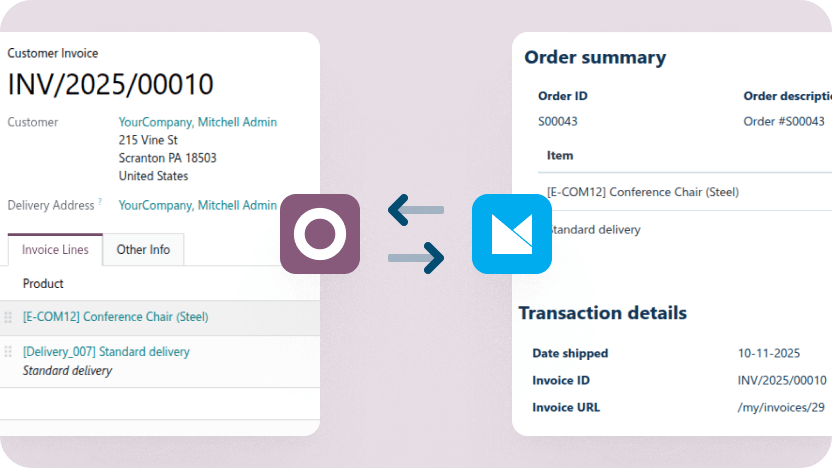The width and height of the screenshot is (832, 468).
Task: Click invoice number INV/2025/00010 heading
Action: tap(110, 85)
